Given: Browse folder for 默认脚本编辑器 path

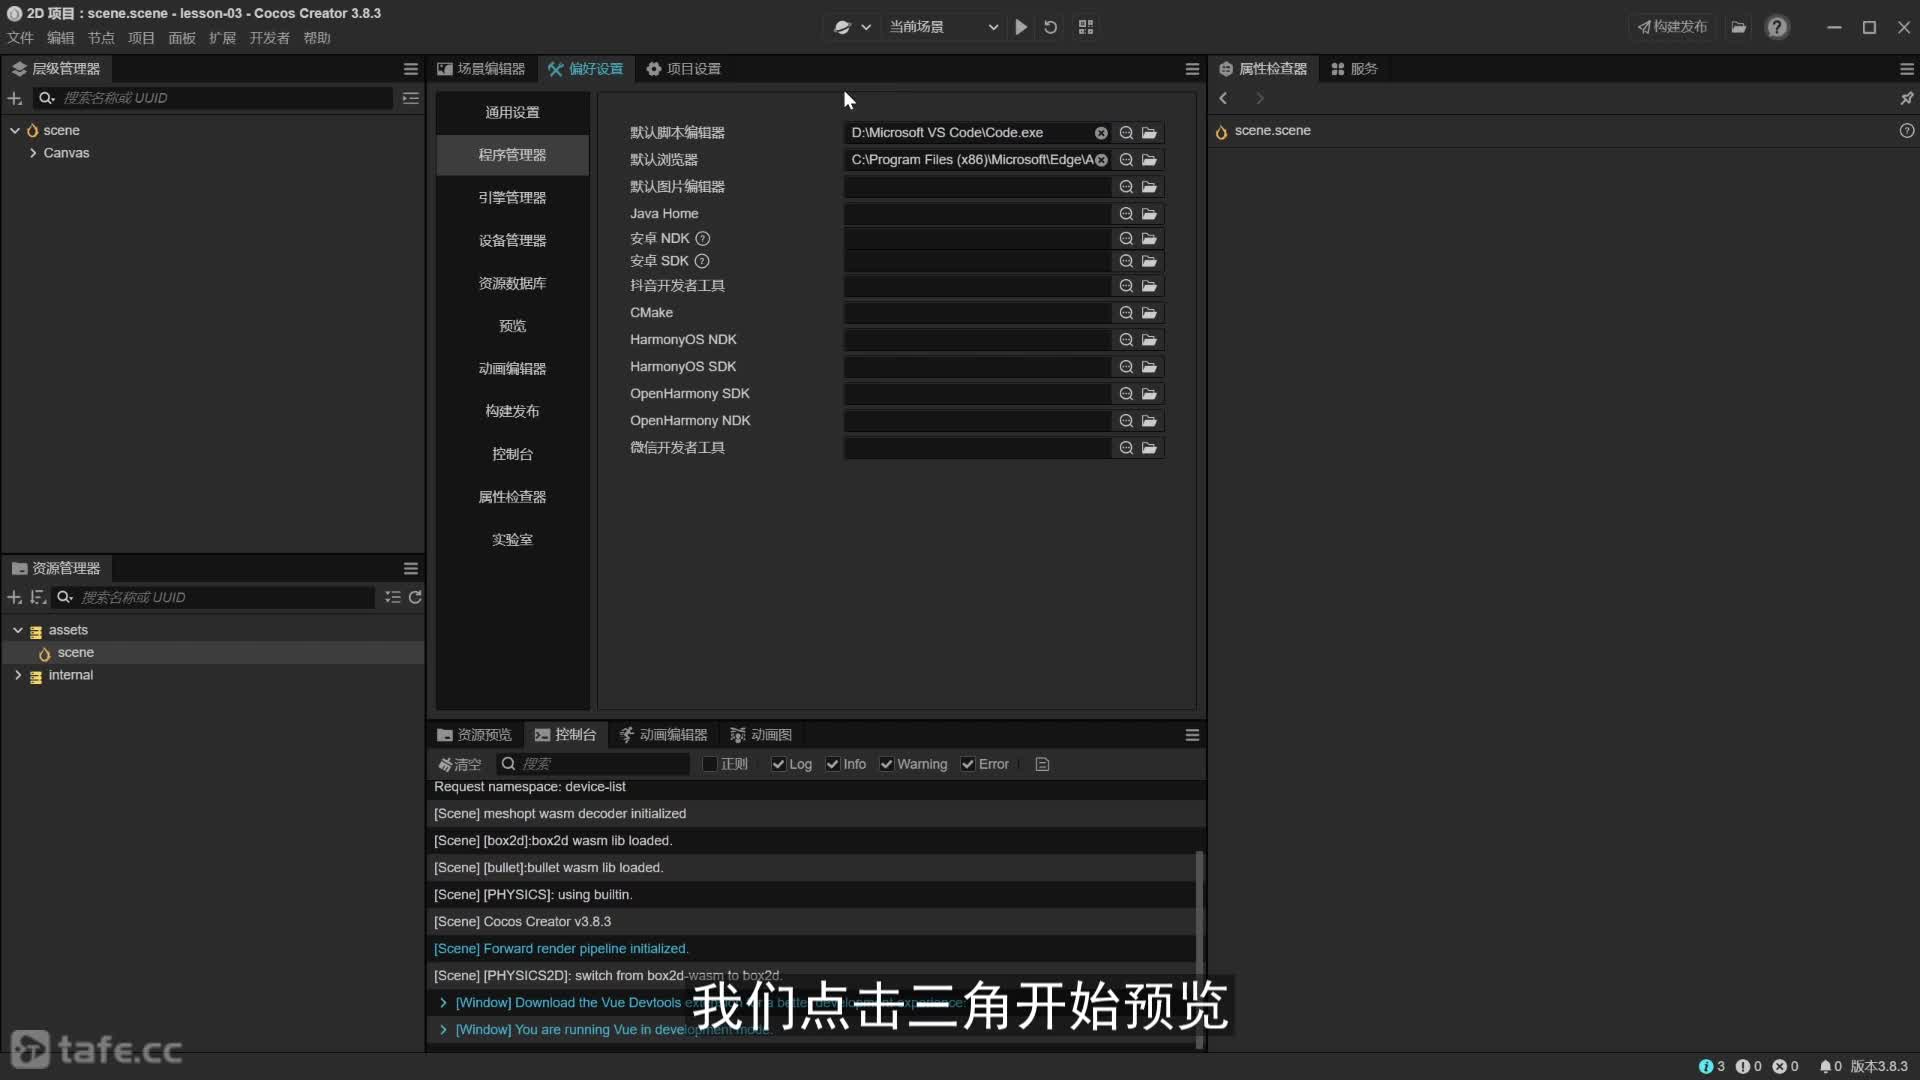Looking at the screenshot, I should point(1149,133).
